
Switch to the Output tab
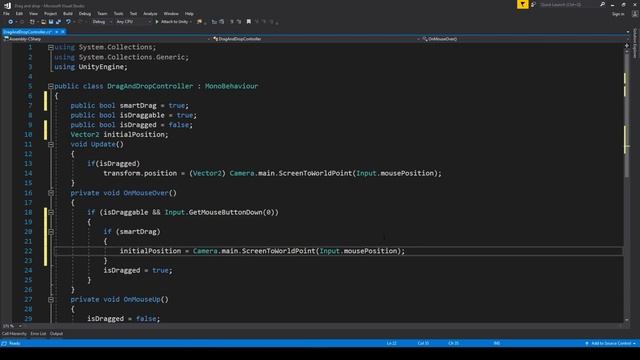tap(56, 334)
